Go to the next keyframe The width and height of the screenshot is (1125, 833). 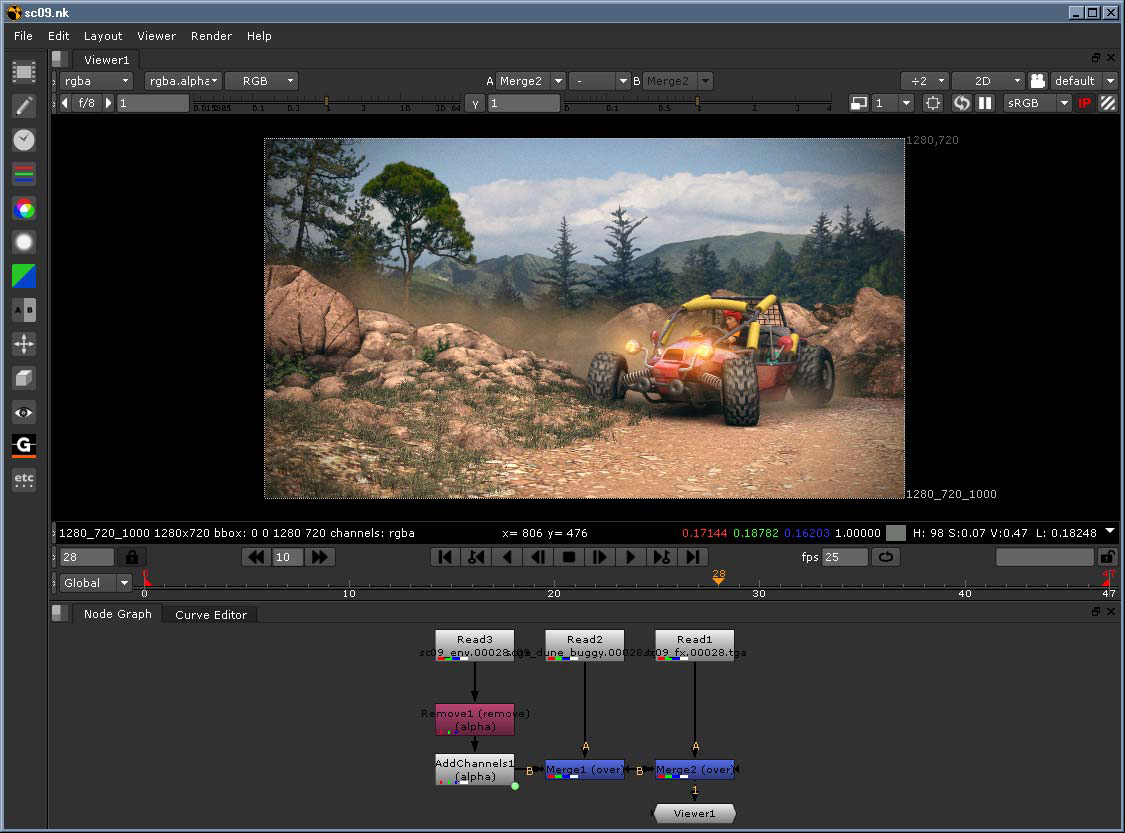(662, 557)
